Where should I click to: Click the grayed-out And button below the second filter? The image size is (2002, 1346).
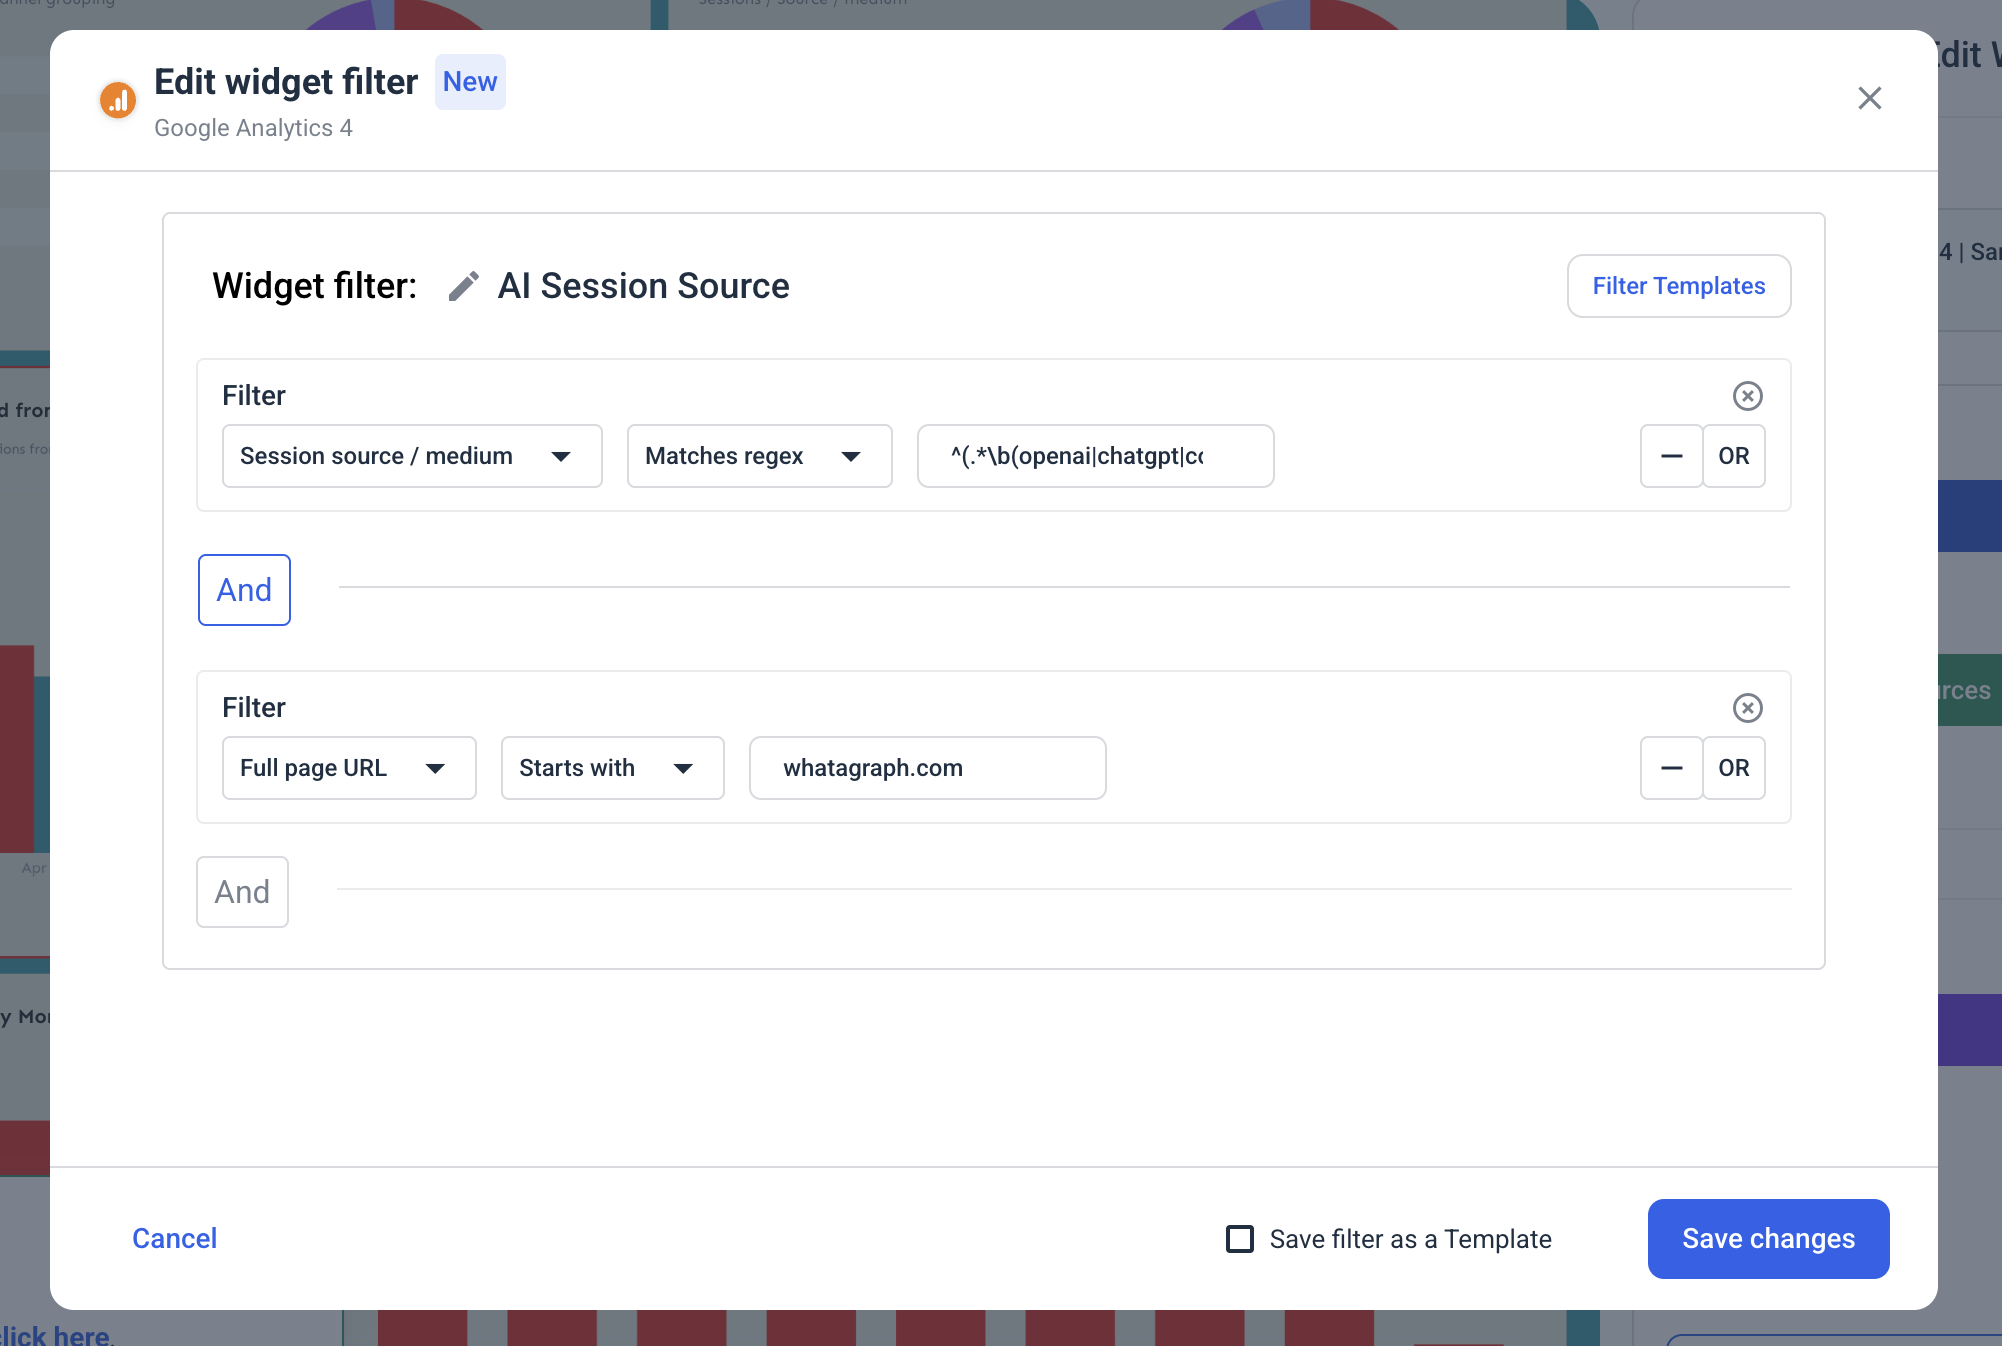click(x=242, y=891)
